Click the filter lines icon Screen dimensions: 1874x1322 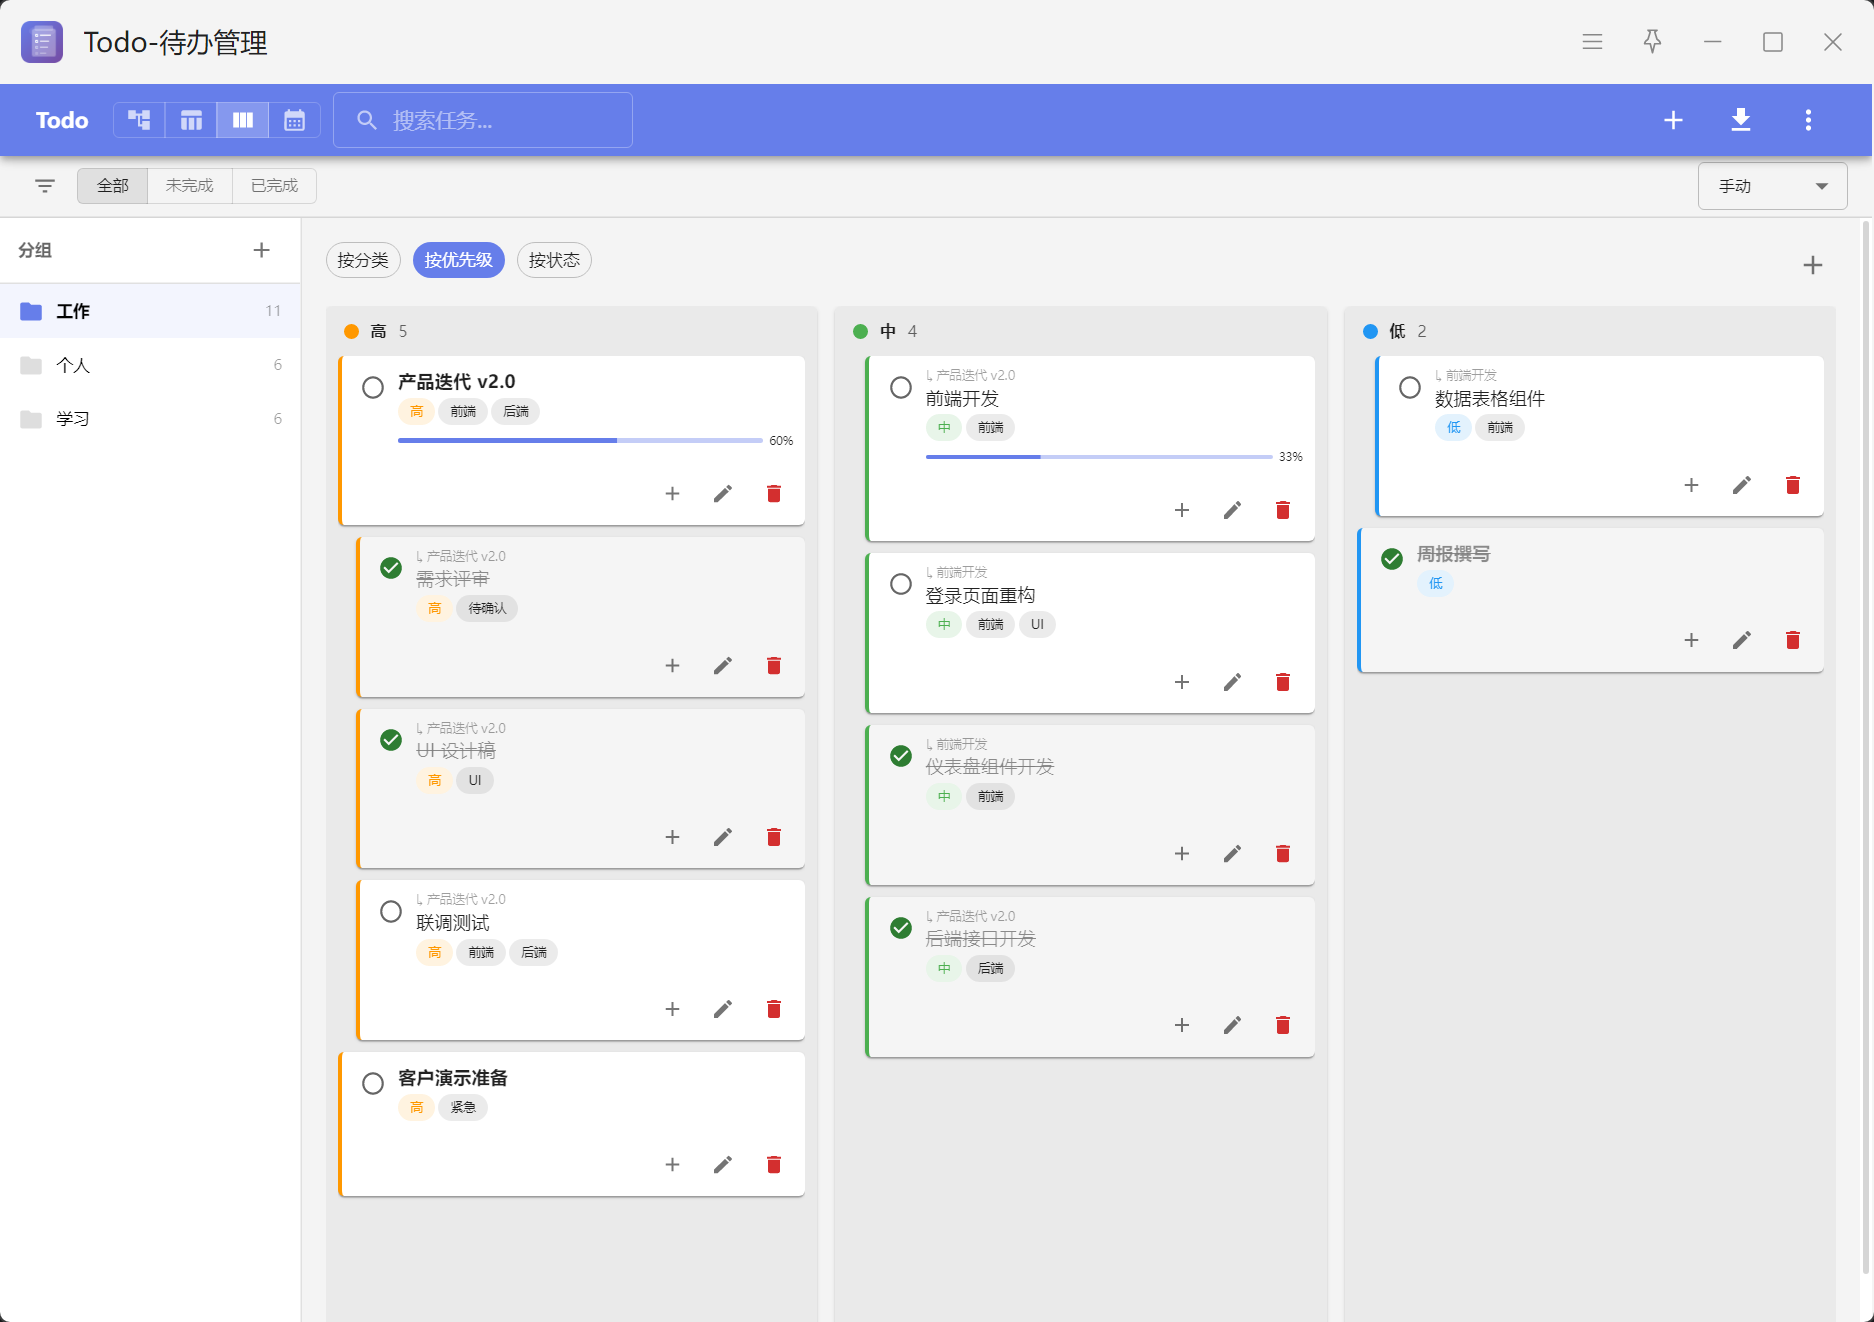[x=45, y=186]
